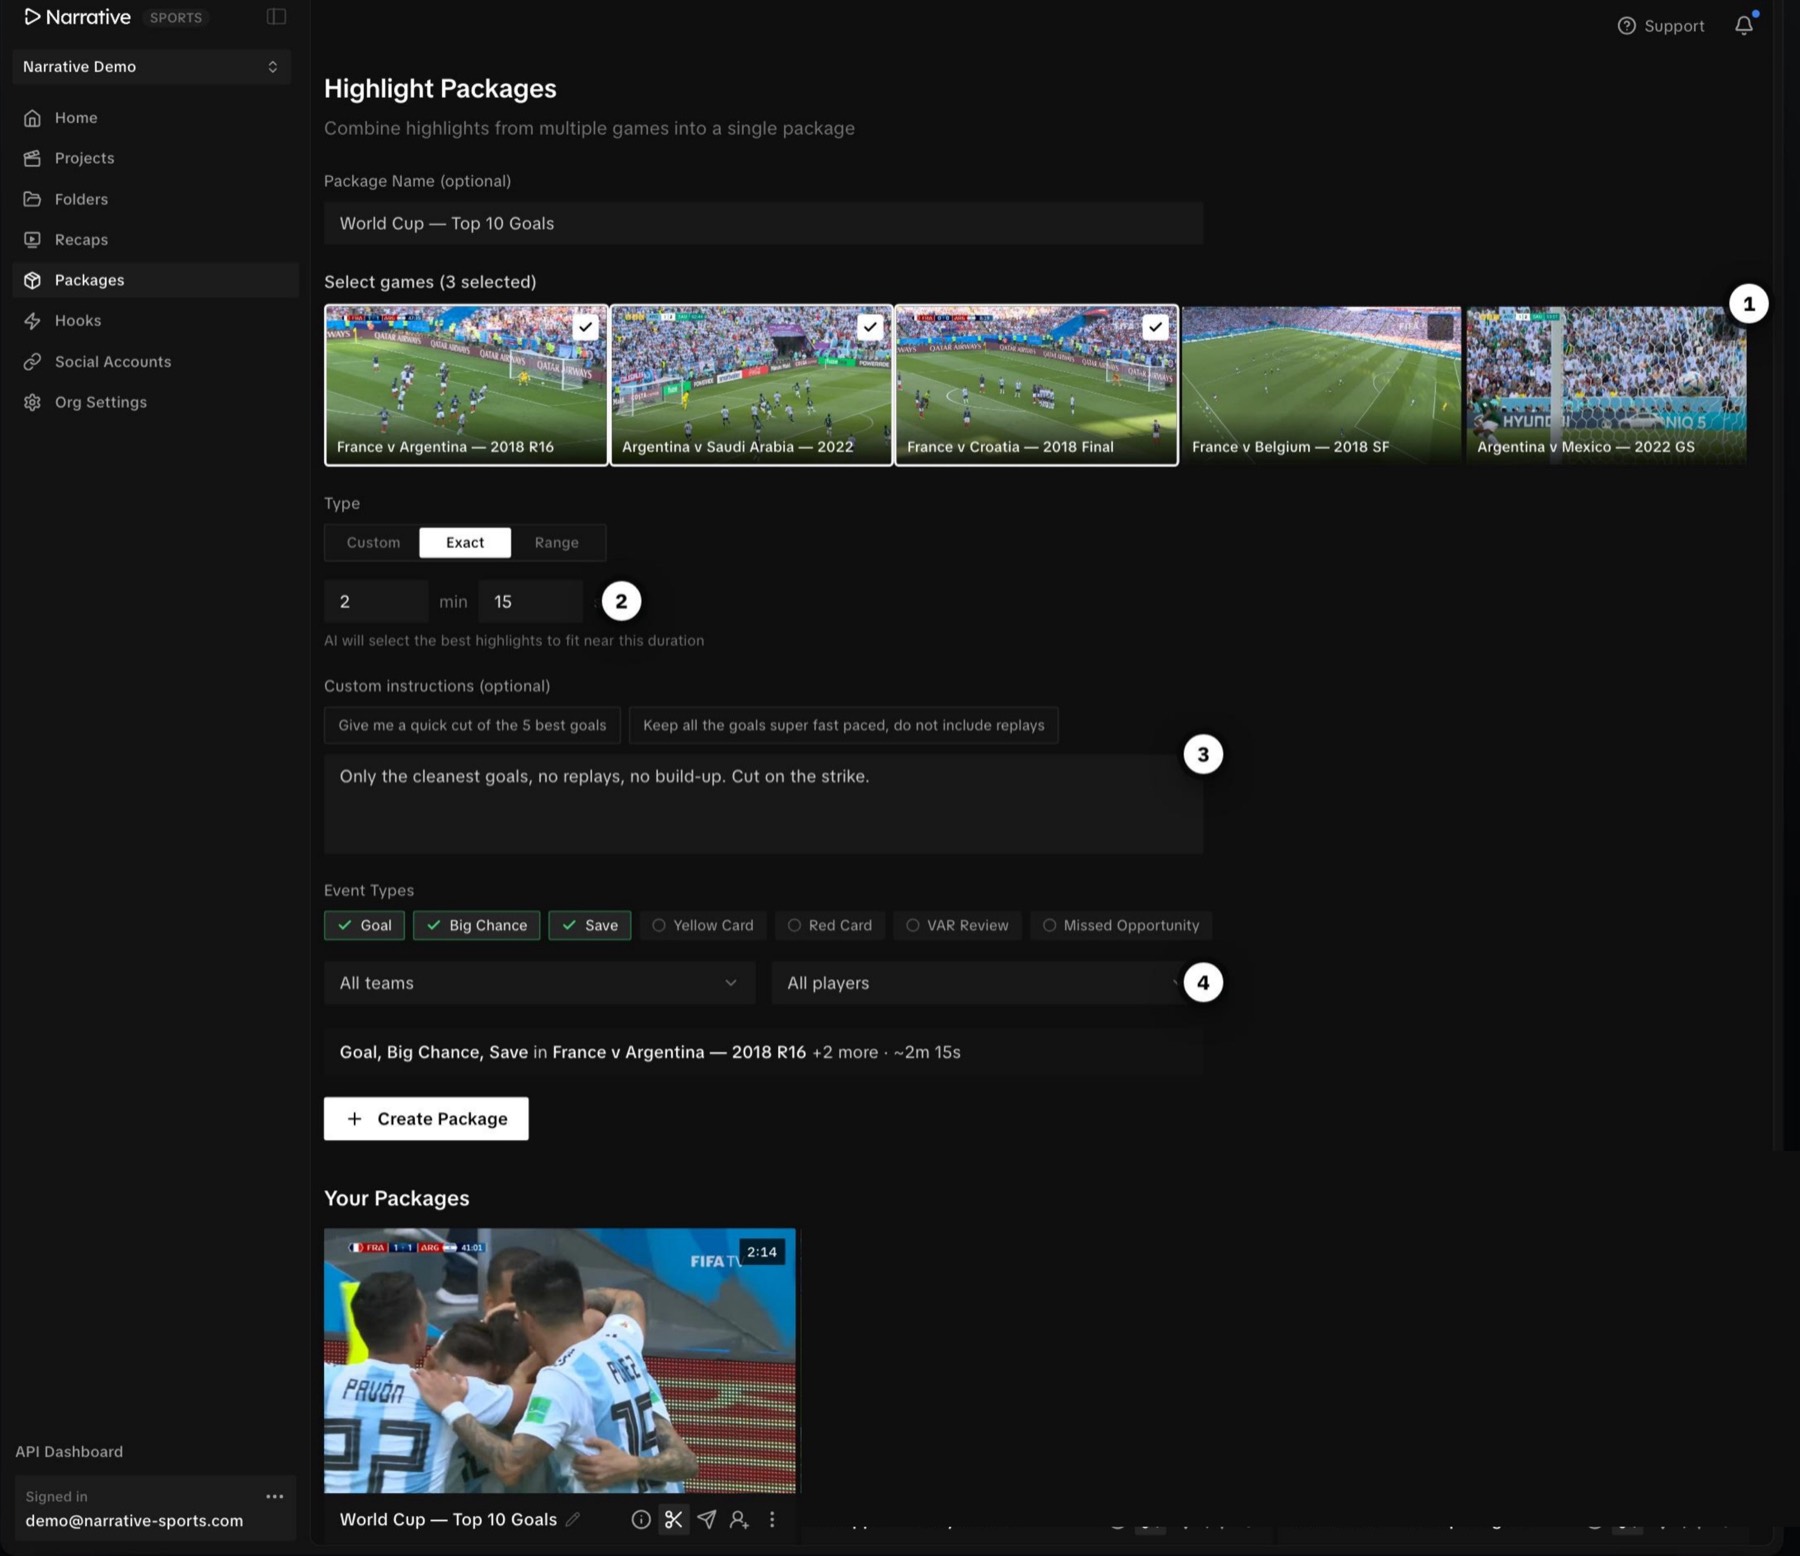
Task: Select France v Belgium game checkbox
Action: point(1440,327)
